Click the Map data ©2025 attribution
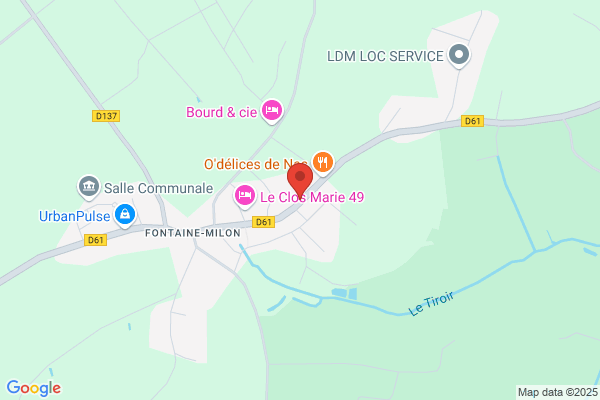Image resolution: width=600 pixels, height=400 pixels. click(x=558, y=392)
